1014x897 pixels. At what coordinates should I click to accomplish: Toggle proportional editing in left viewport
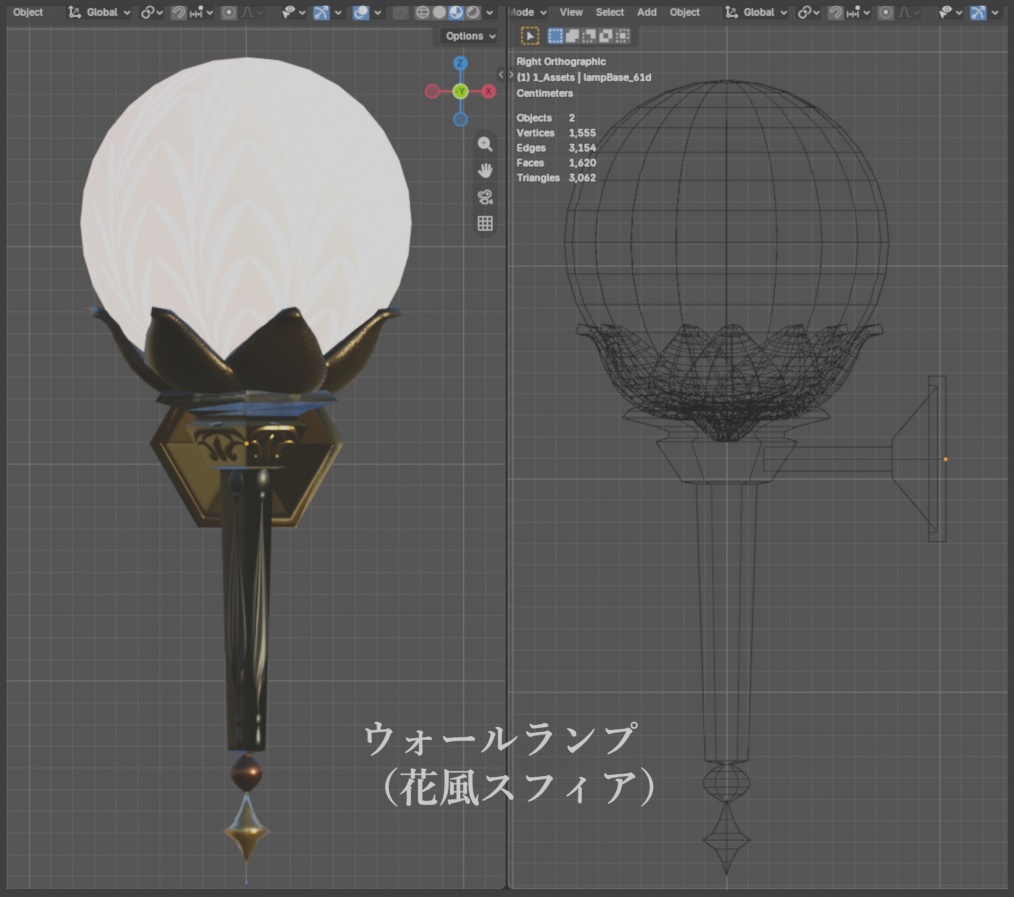[x=228, y=12]
